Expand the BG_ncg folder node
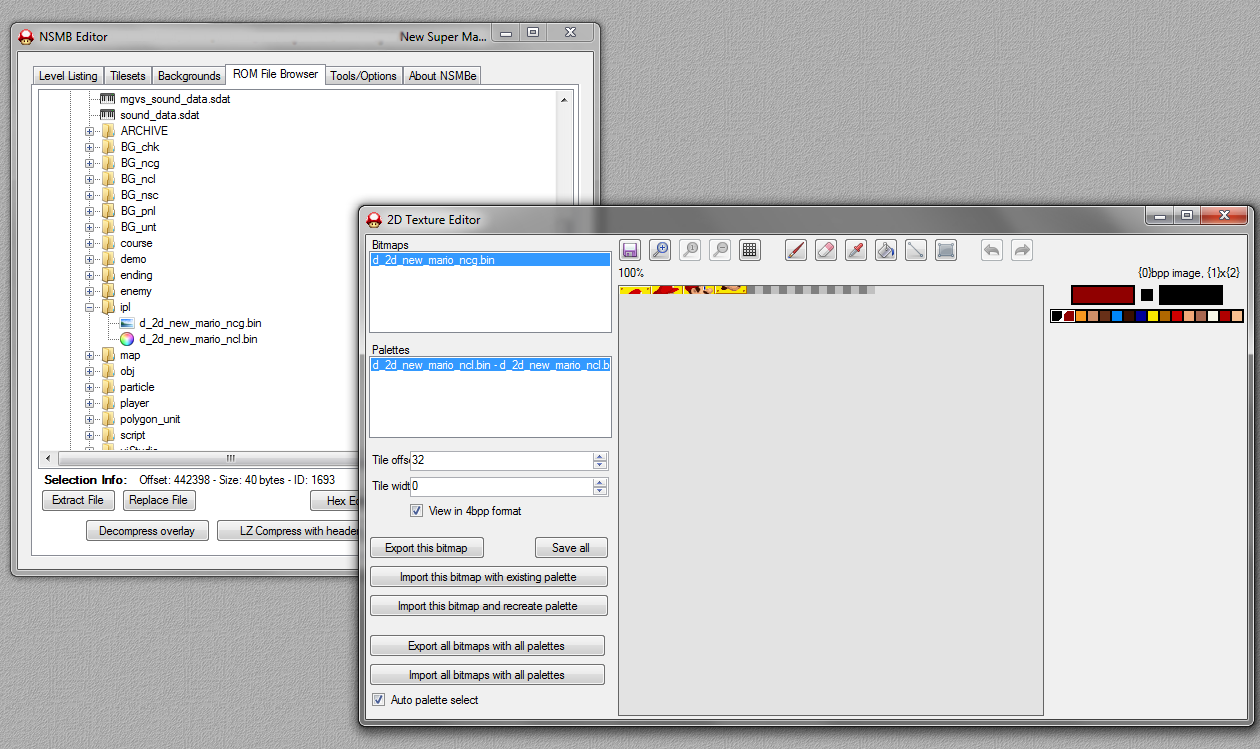Viewport: 1260px width, 749px height. tap(90, 163)
